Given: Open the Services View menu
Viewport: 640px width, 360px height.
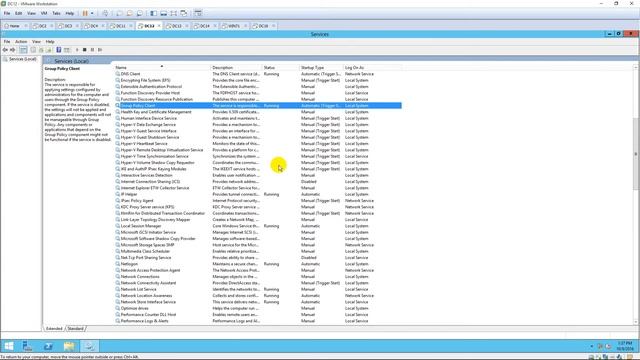Looking at the screenshot, I should (36, 42).
